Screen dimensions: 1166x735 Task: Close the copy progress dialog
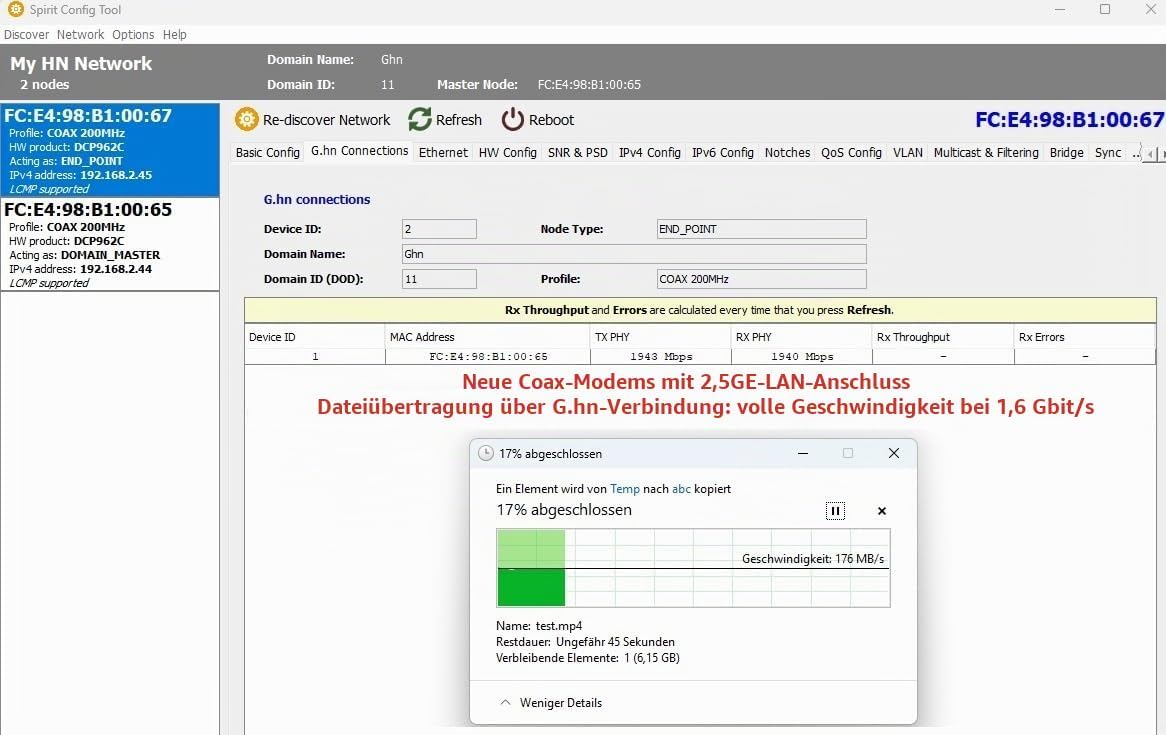(x=894, y=453)
